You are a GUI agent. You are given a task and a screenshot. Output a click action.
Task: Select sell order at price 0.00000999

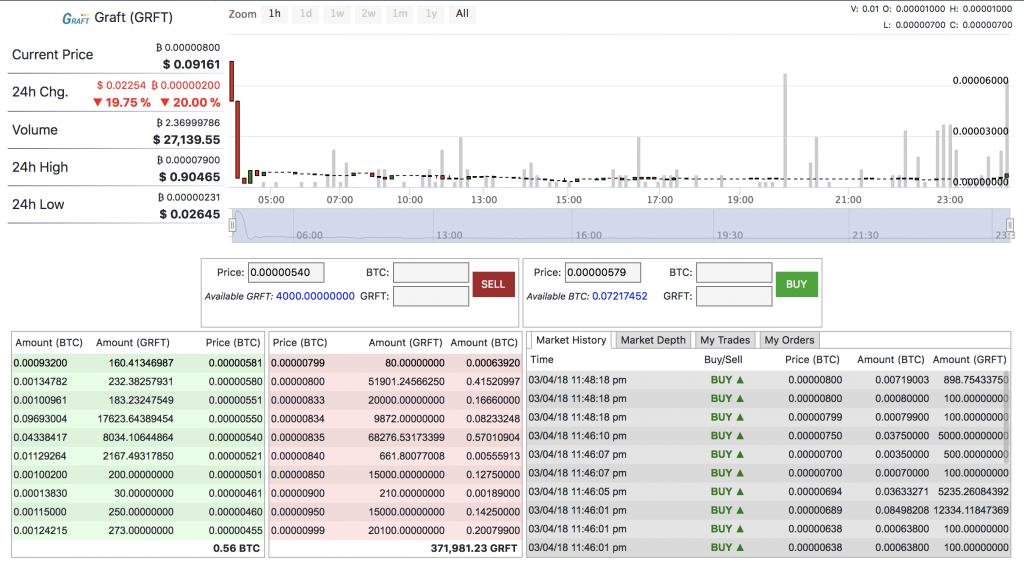(x=395, y=531)
